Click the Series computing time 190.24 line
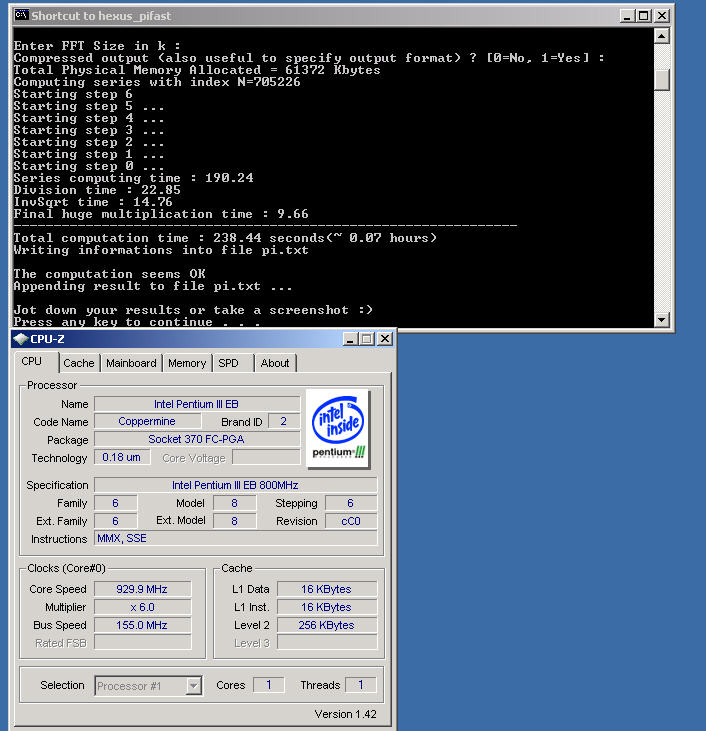Viewport: 706px width, 731px height. (x=133, y=178)
